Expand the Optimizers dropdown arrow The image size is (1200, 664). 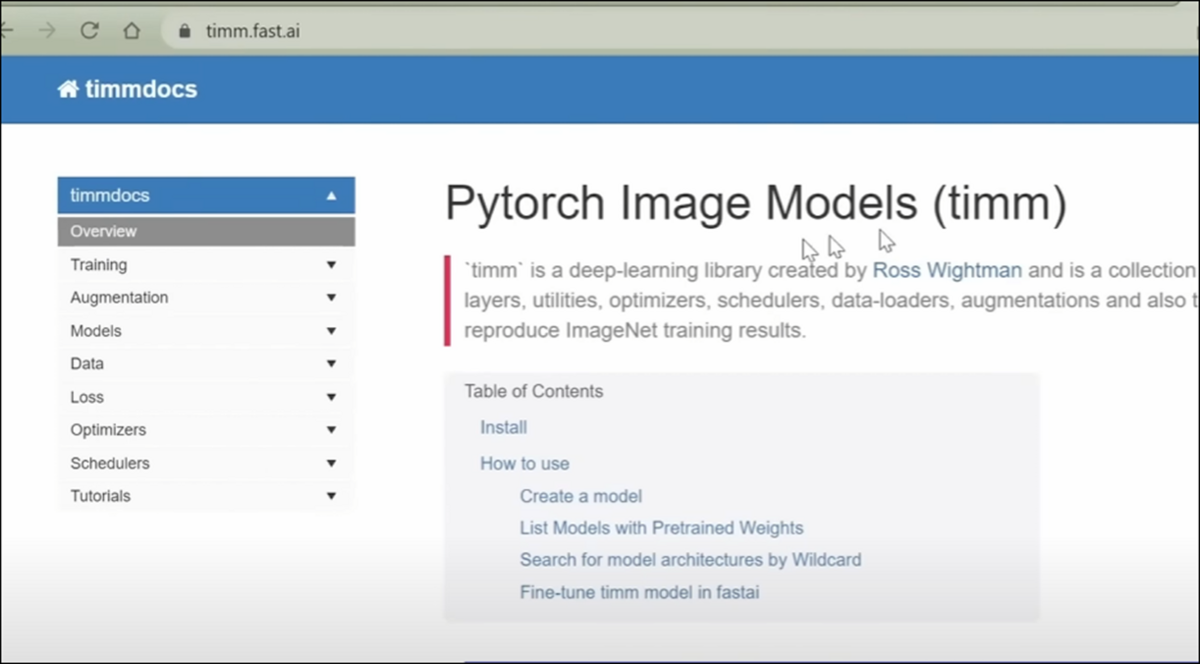coord(331,430)
